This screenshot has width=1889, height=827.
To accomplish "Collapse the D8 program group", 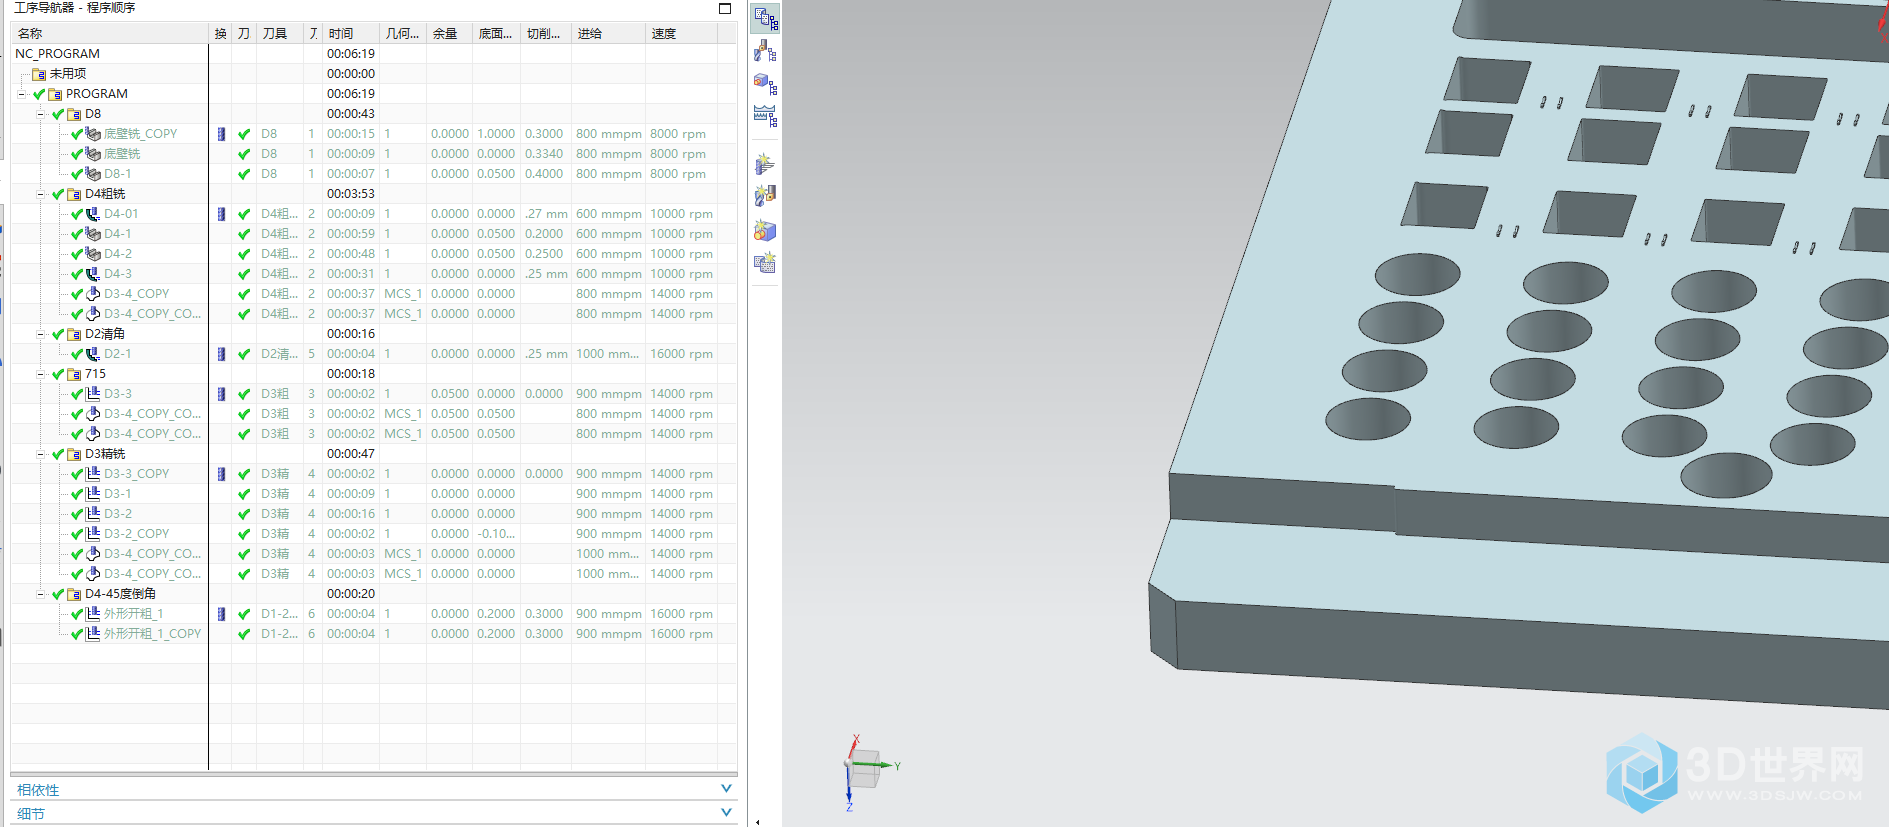I will click(41, 114).
